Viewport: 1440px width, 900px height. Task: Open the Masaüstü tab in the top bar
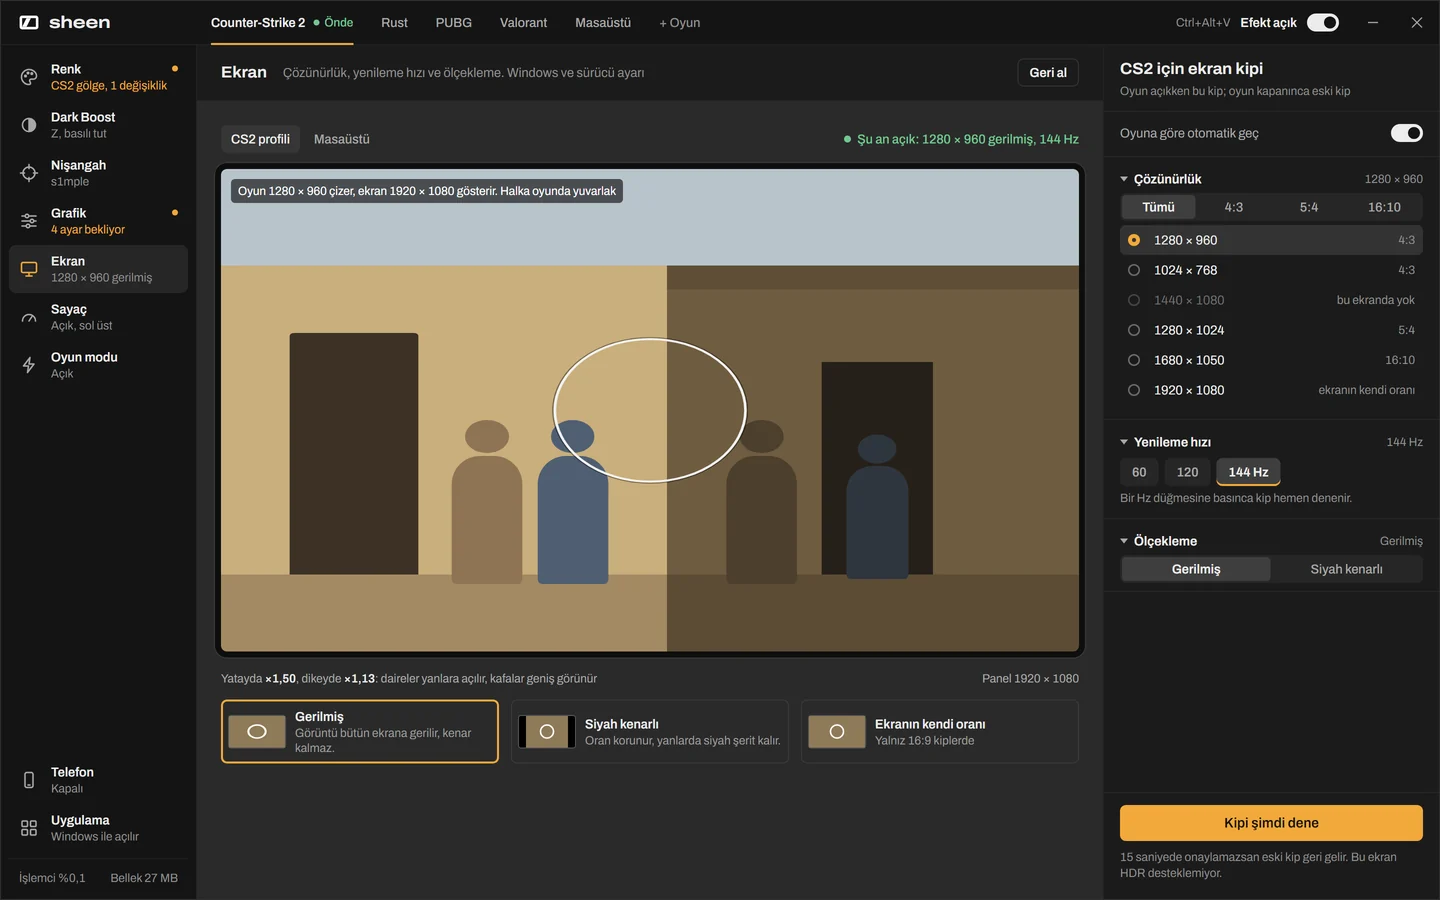(603, 22)
